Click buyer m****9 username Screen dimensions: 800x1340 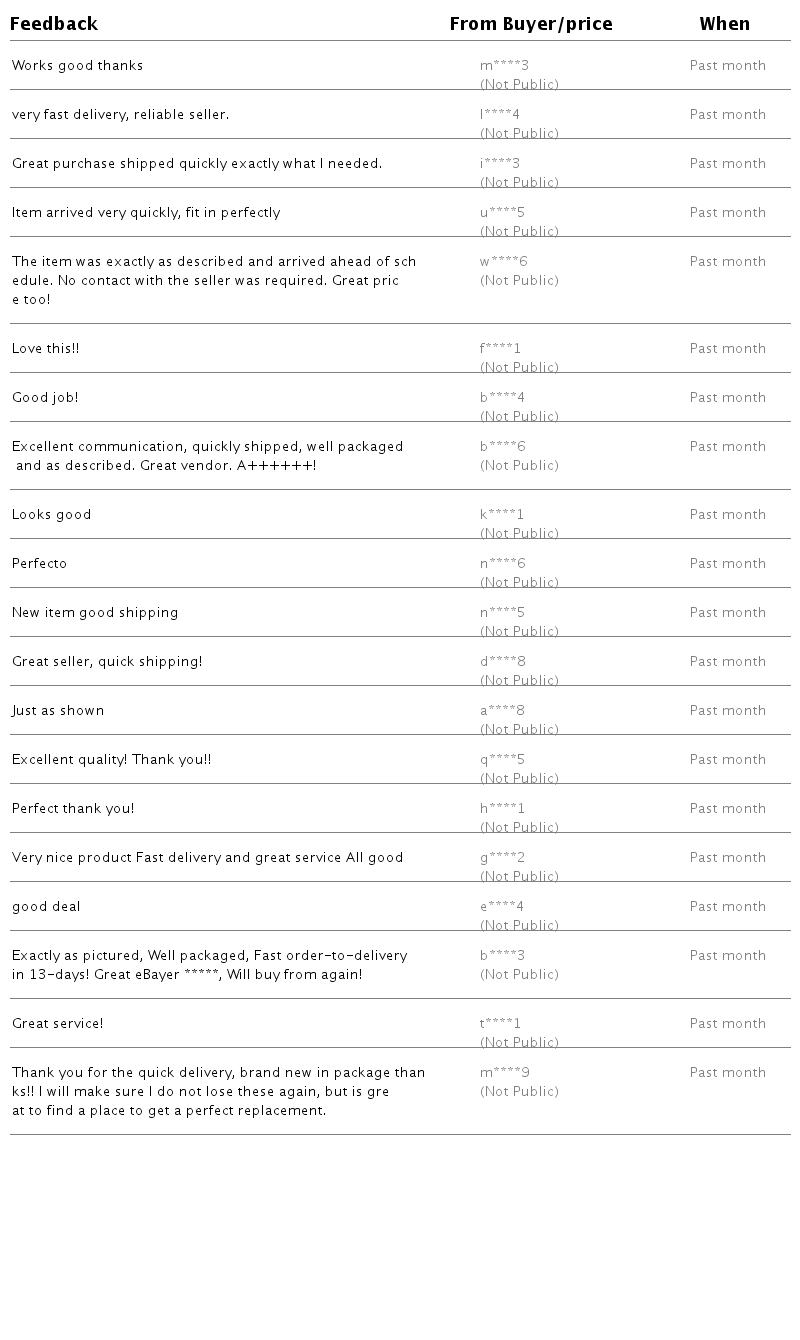[504, 1073]
